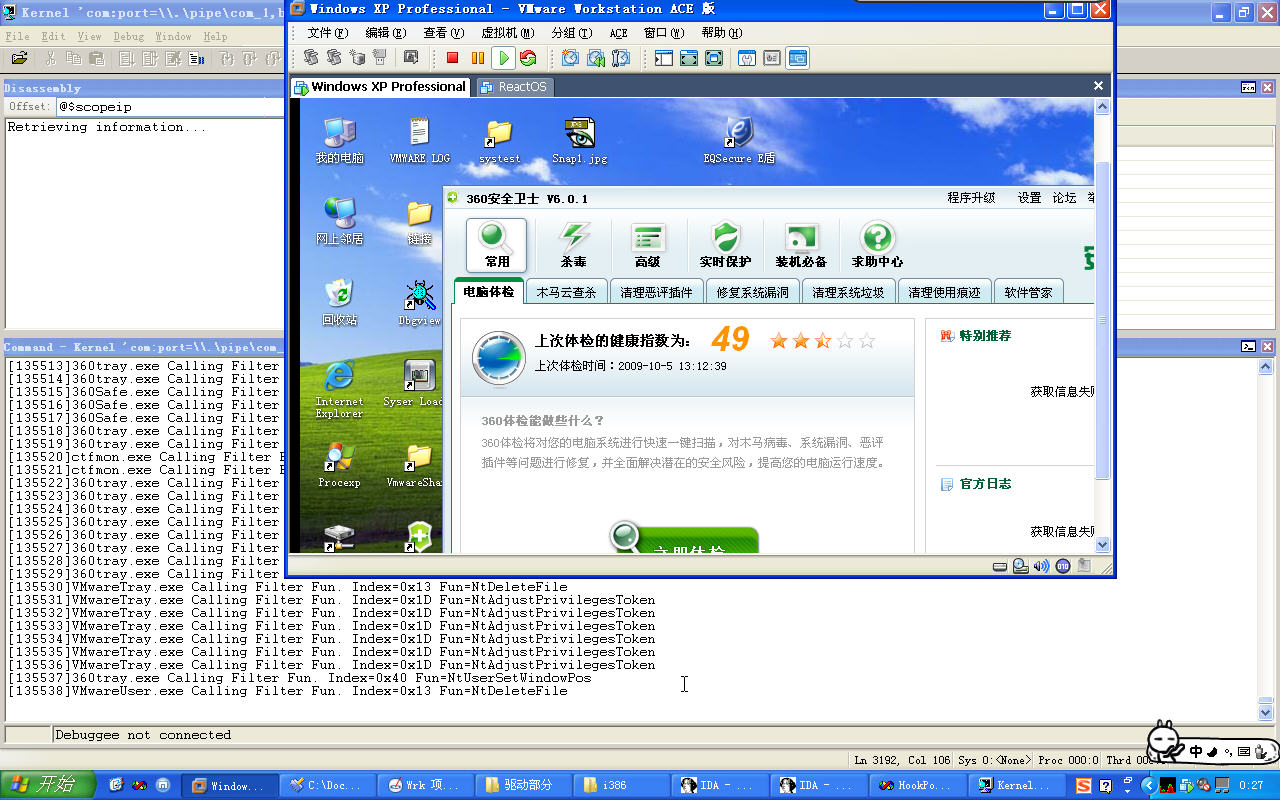Launch Internet Explorer on guest desktop
The image size is (1280, 800).
click(x=339, y=389)
